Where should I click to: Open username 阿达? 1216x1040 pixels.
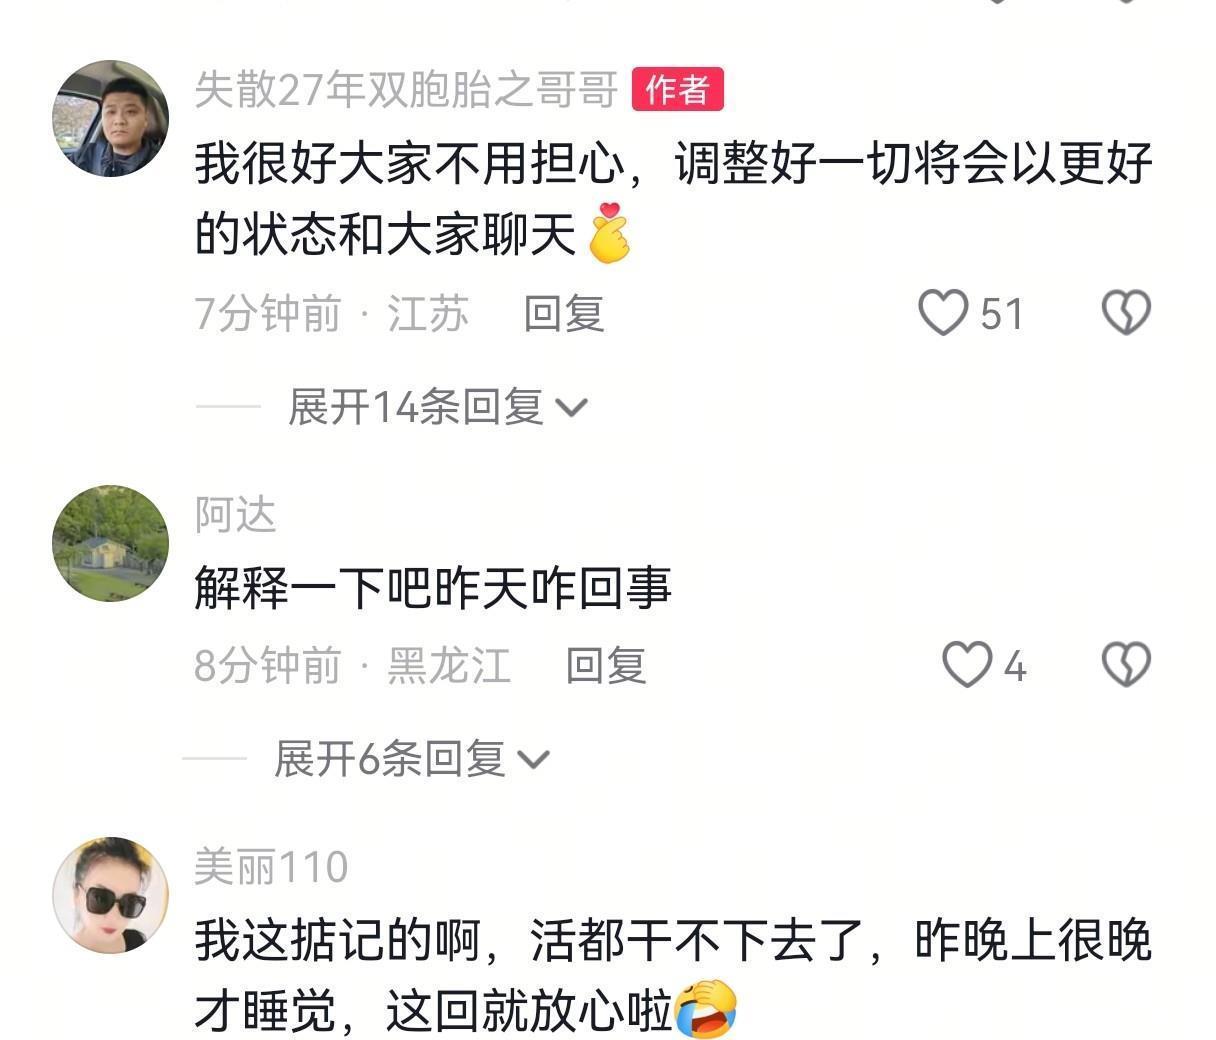(235, 515)
